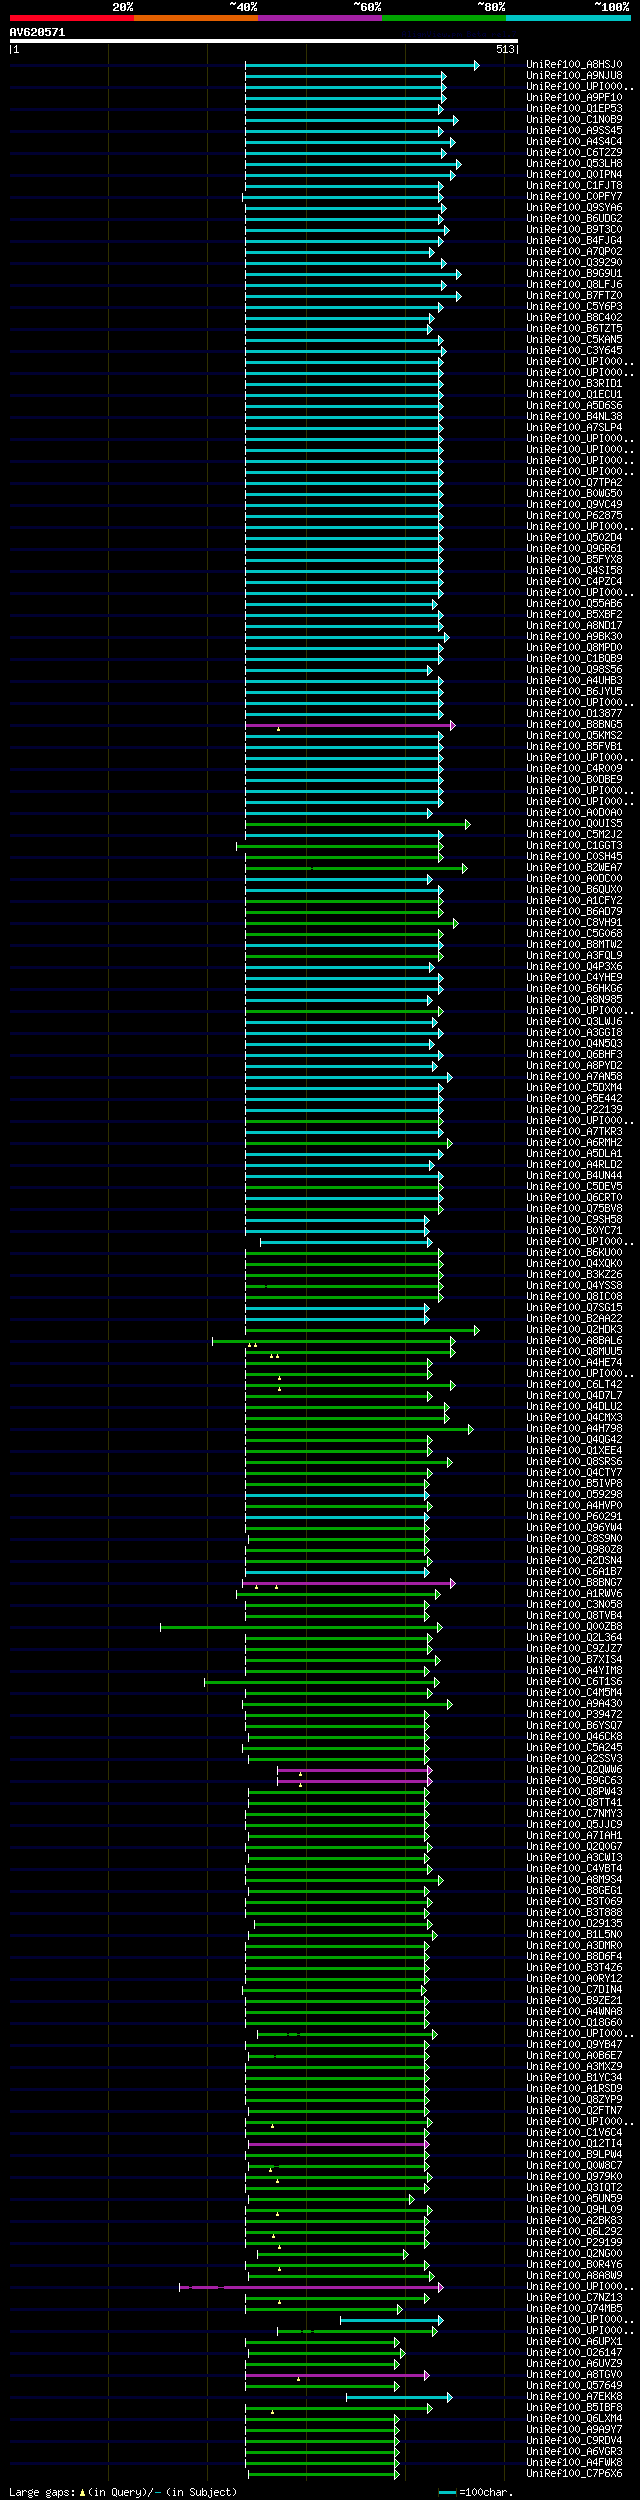Click the red ~20% identity legend segment
This screenshot has height=2500, width=640.
71,18
